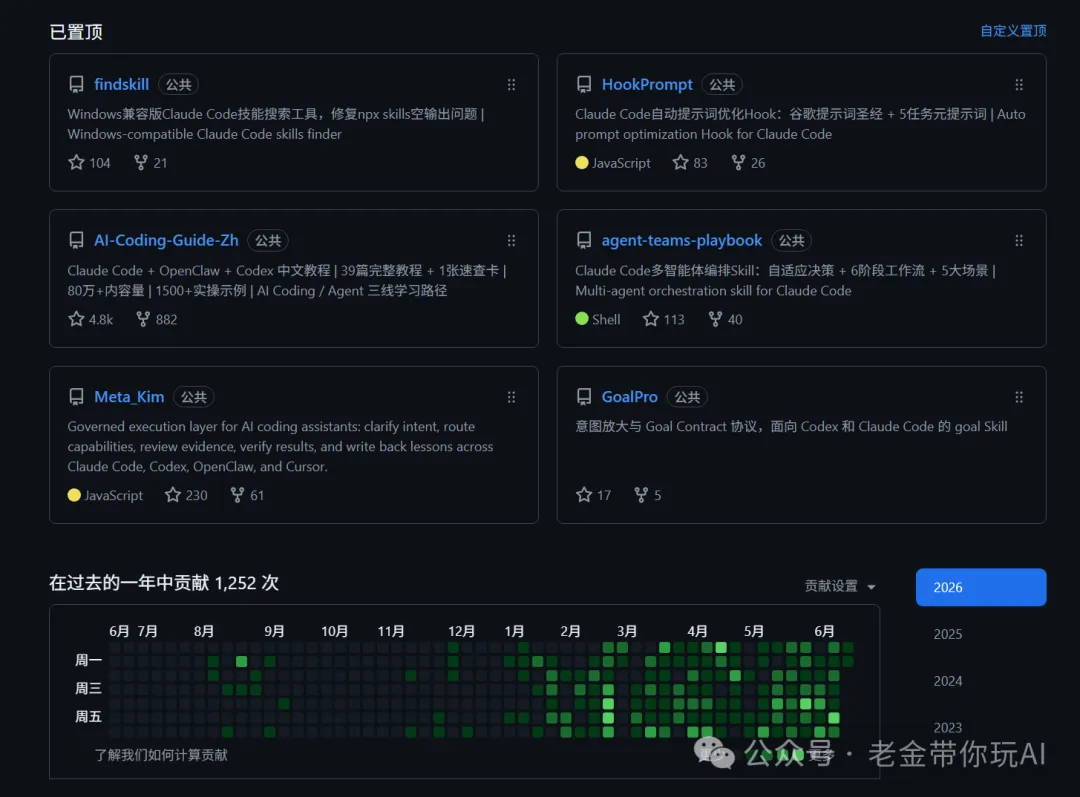Viewport: 1080px width, 797px height.
Task: Click the 10月 month label
Action: 334,631
